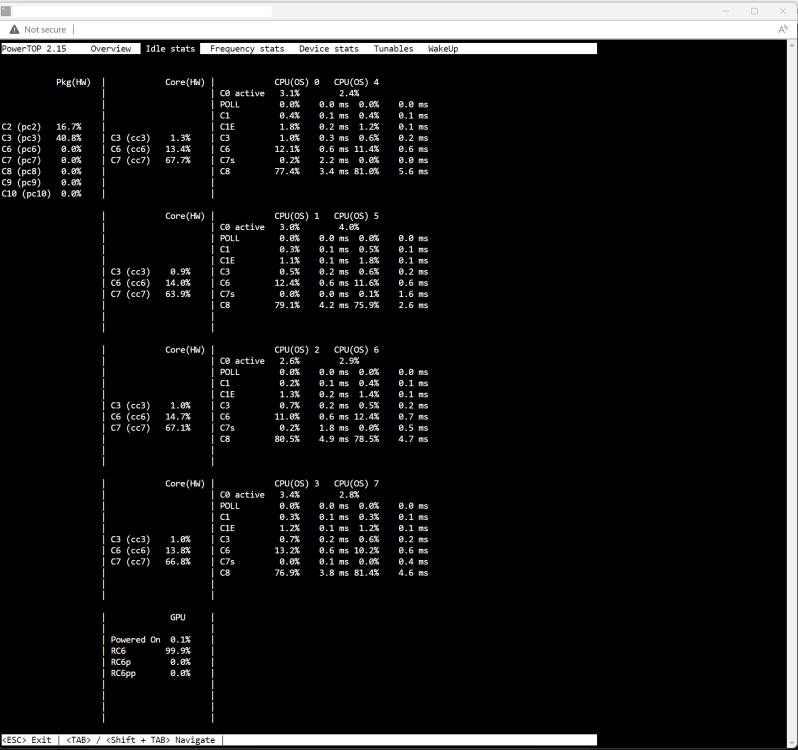Click the <ESC> Exit hint

[26, 740]
